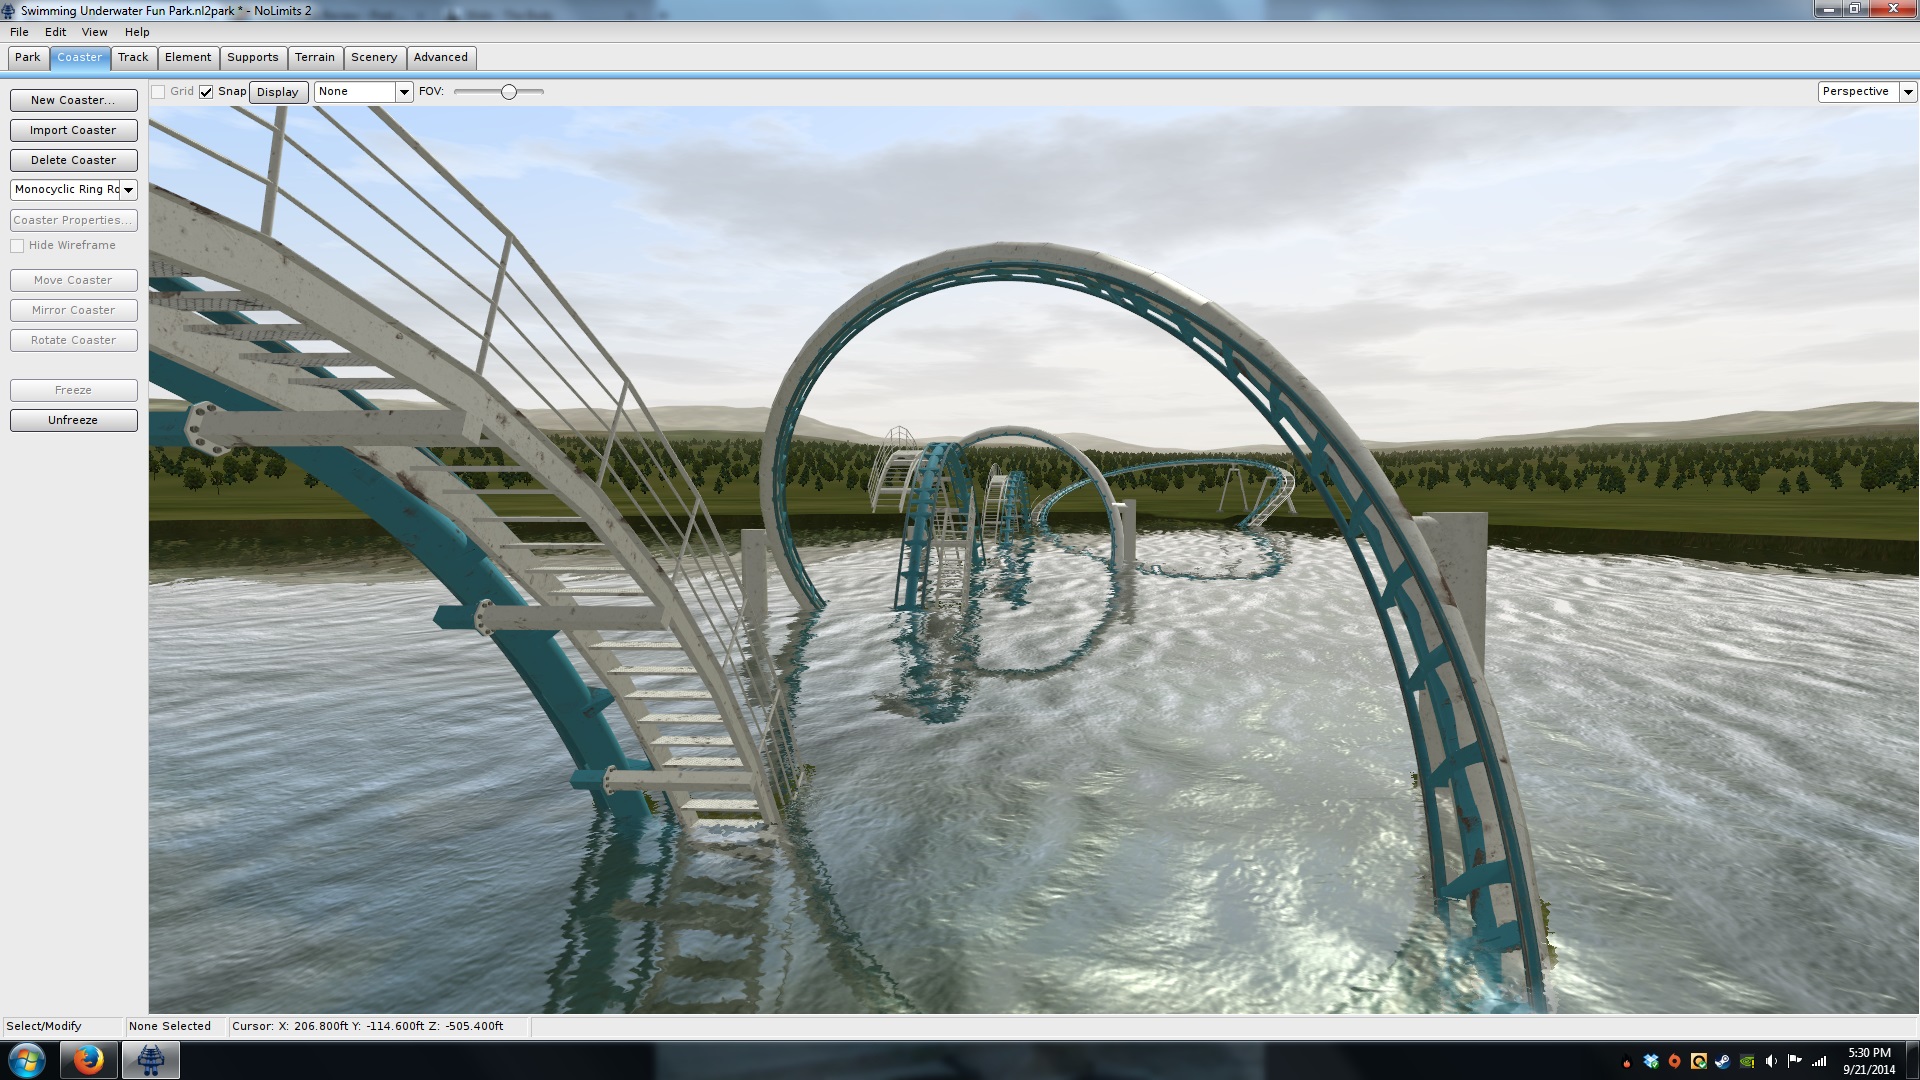Screen dimensions: 1920x1080
Task: Open the Windows Start menu
Action: (x=27, y=1060)
